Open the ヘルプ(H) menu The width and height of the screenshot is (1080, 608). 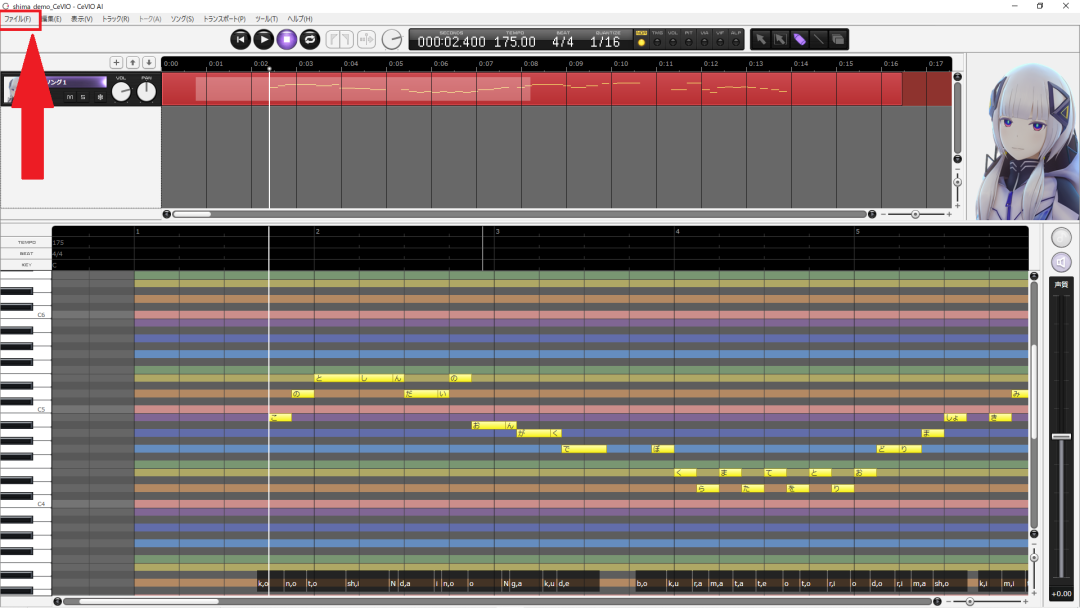tap(300, 19)
